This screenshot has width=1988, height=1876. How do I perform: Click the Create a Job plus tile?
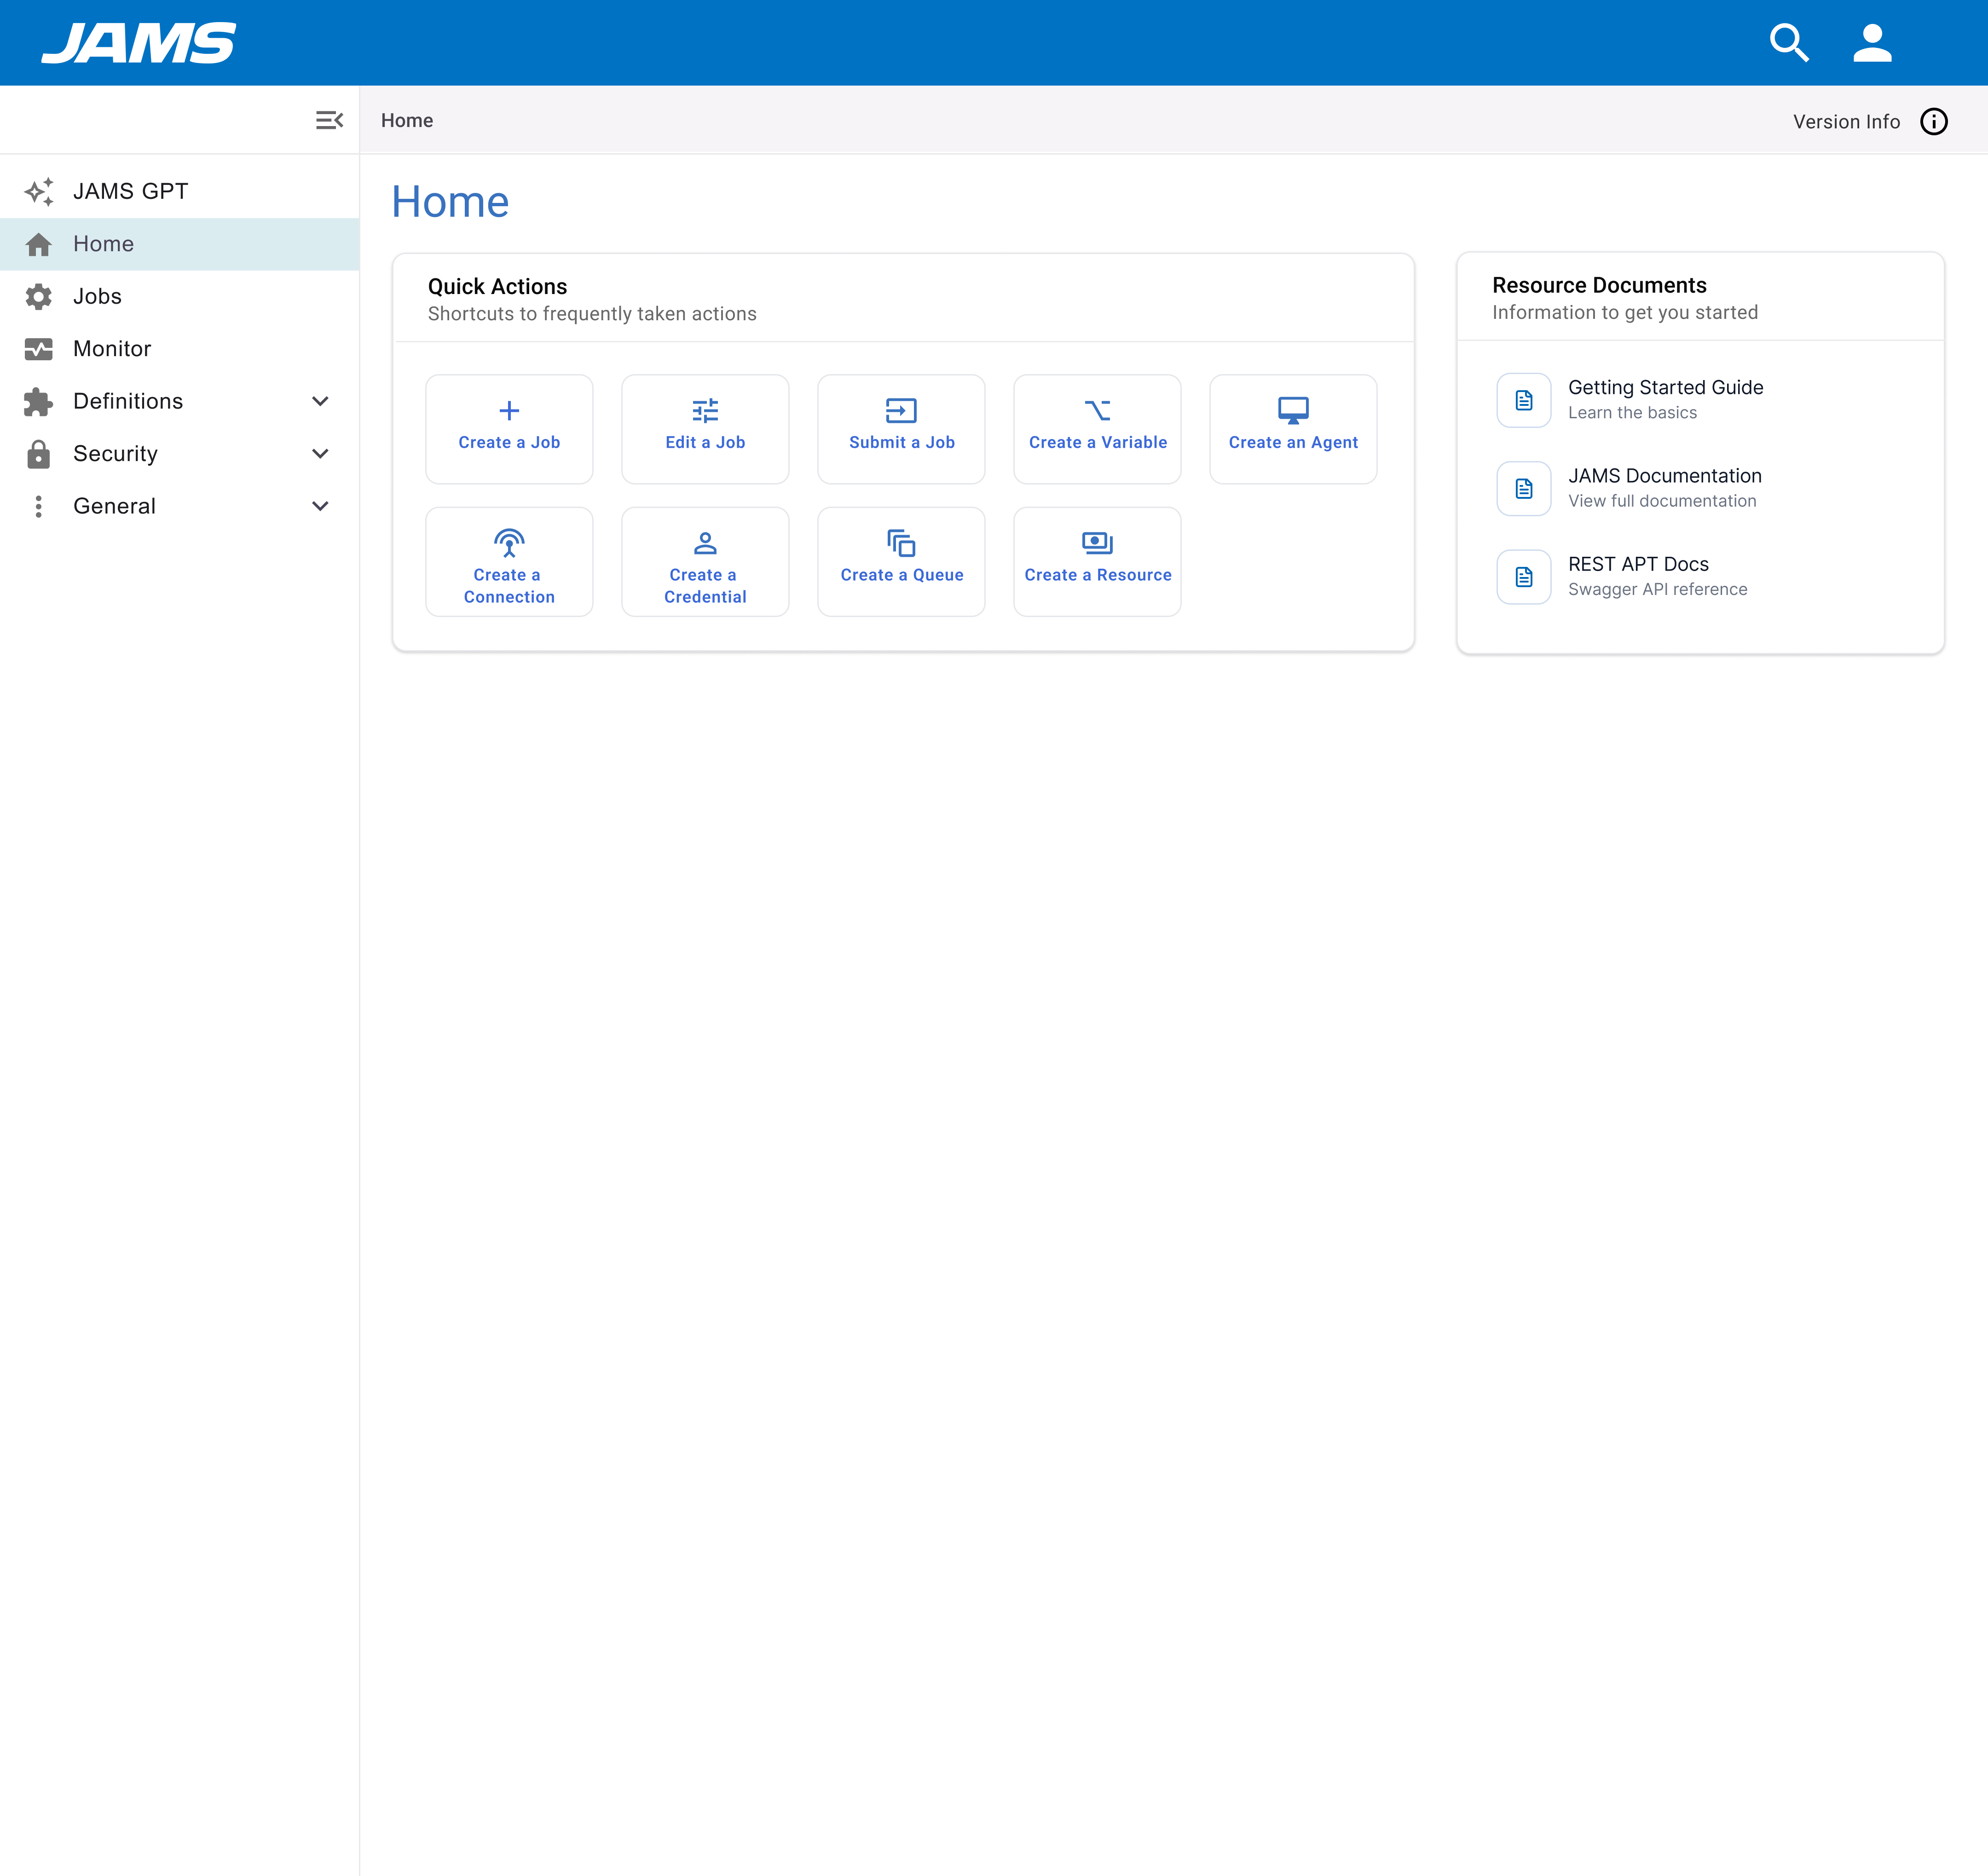(509, 428)
